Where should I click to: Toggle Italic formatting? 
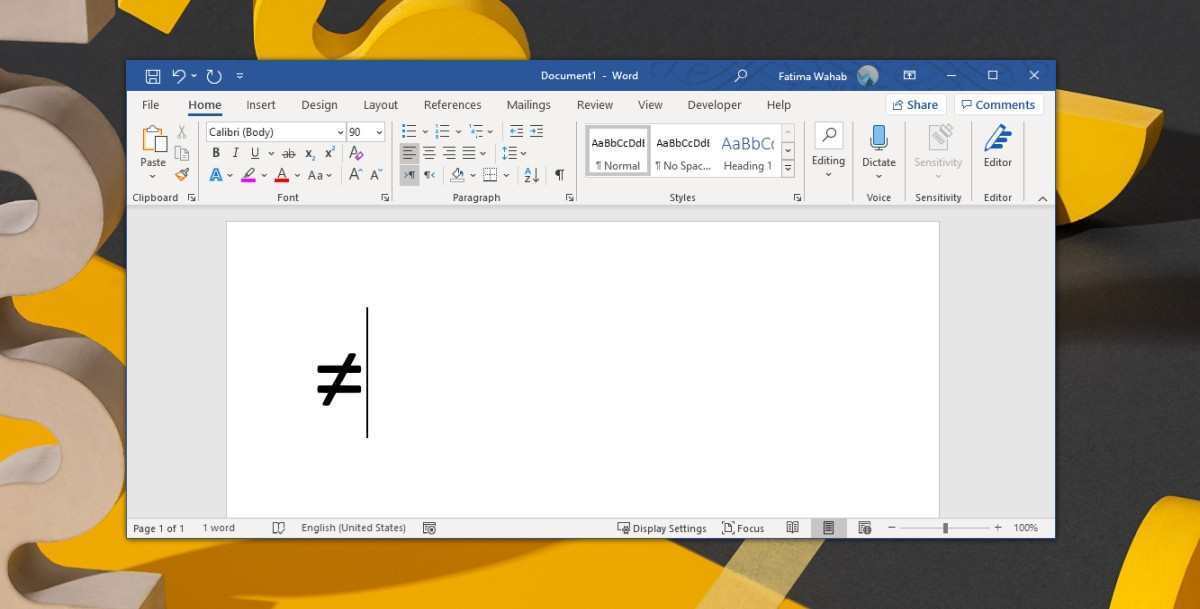click(236, 153)
